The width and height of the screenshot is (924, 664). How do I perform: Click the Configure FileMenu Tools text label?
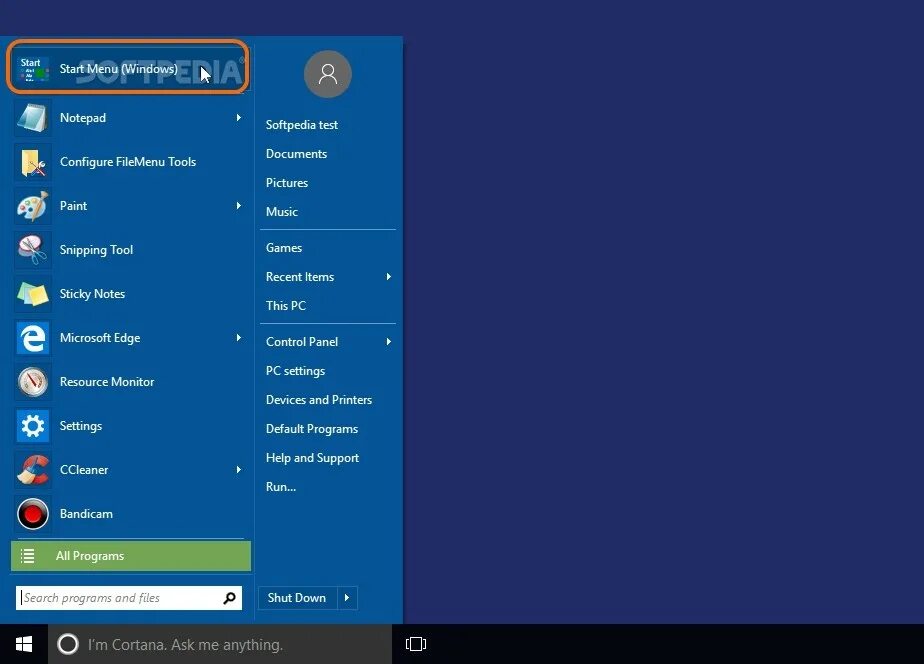128,162
